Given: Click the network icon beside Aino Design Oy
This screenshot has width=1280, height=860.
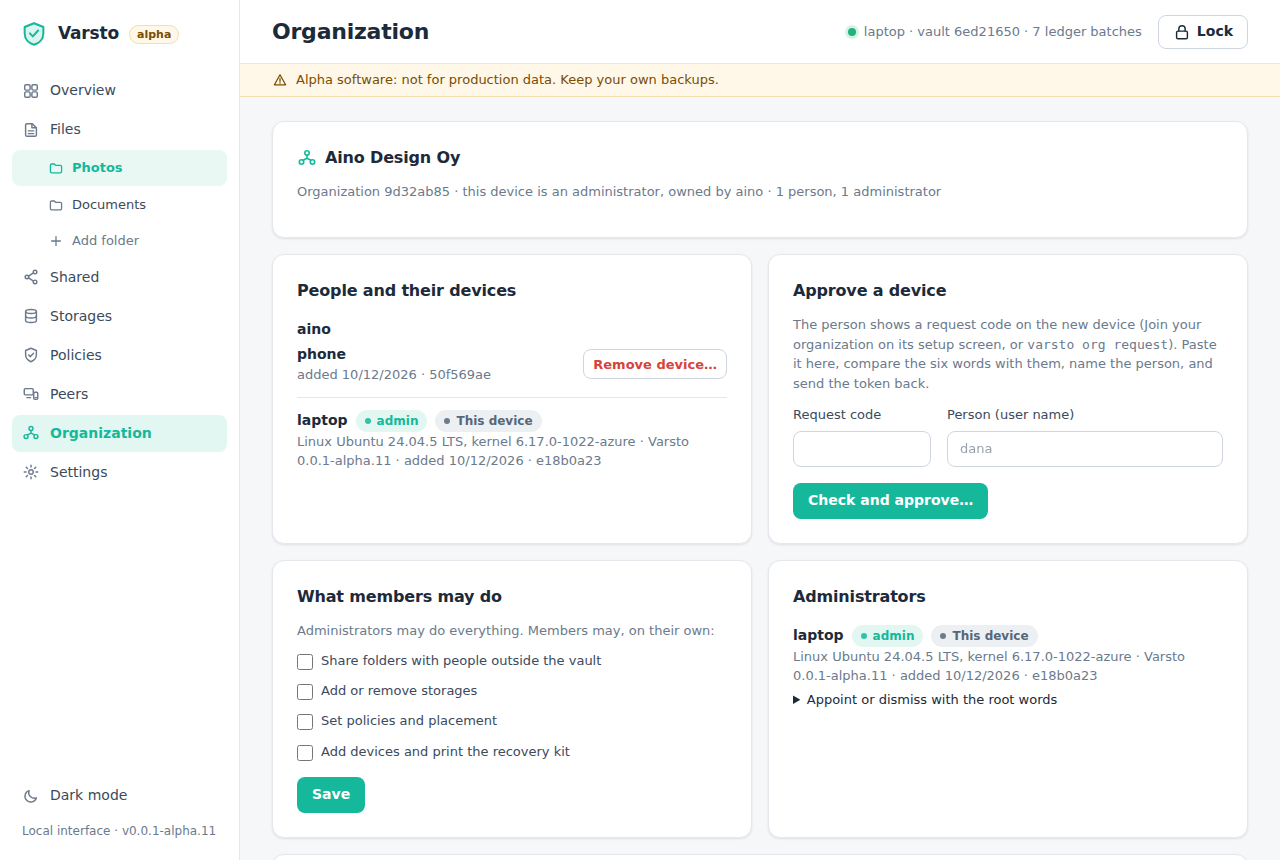Looking at the screenshot, I should (x=307, y=158).
